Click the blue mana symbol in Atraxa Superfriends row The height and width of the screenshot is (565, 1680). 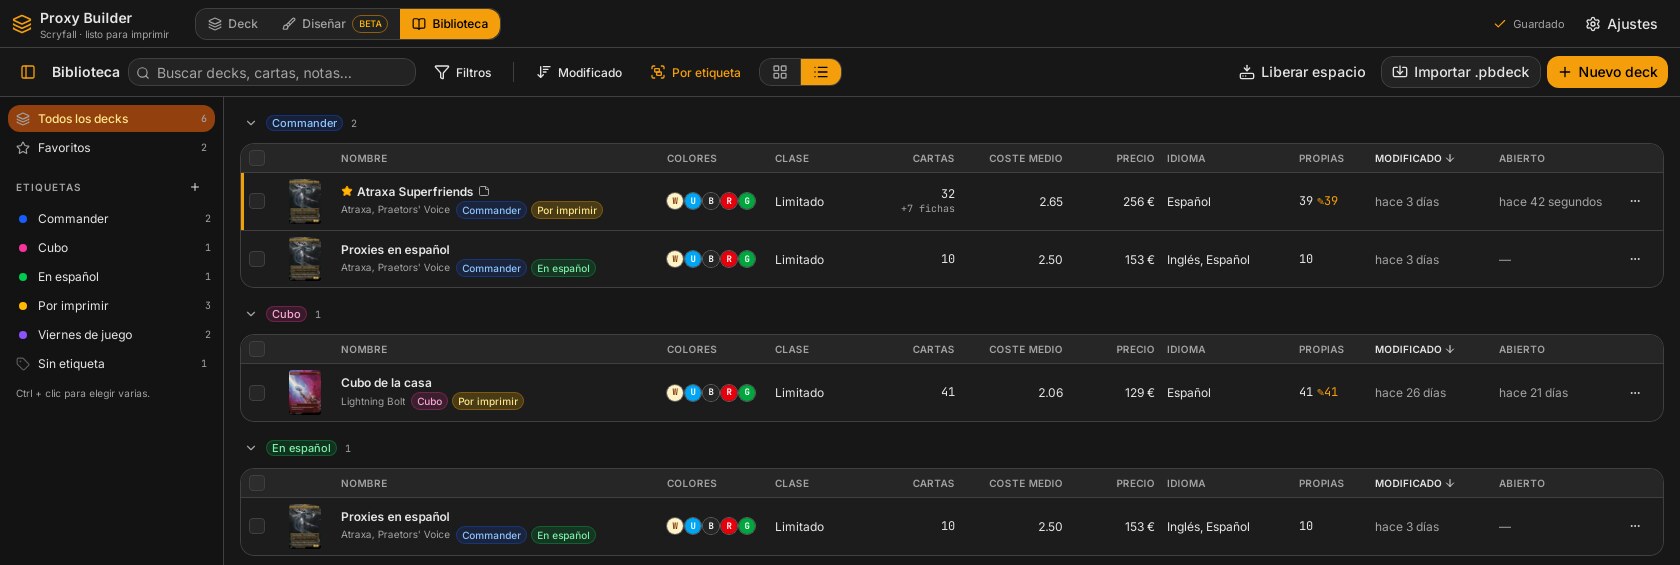tap(693, 201)
